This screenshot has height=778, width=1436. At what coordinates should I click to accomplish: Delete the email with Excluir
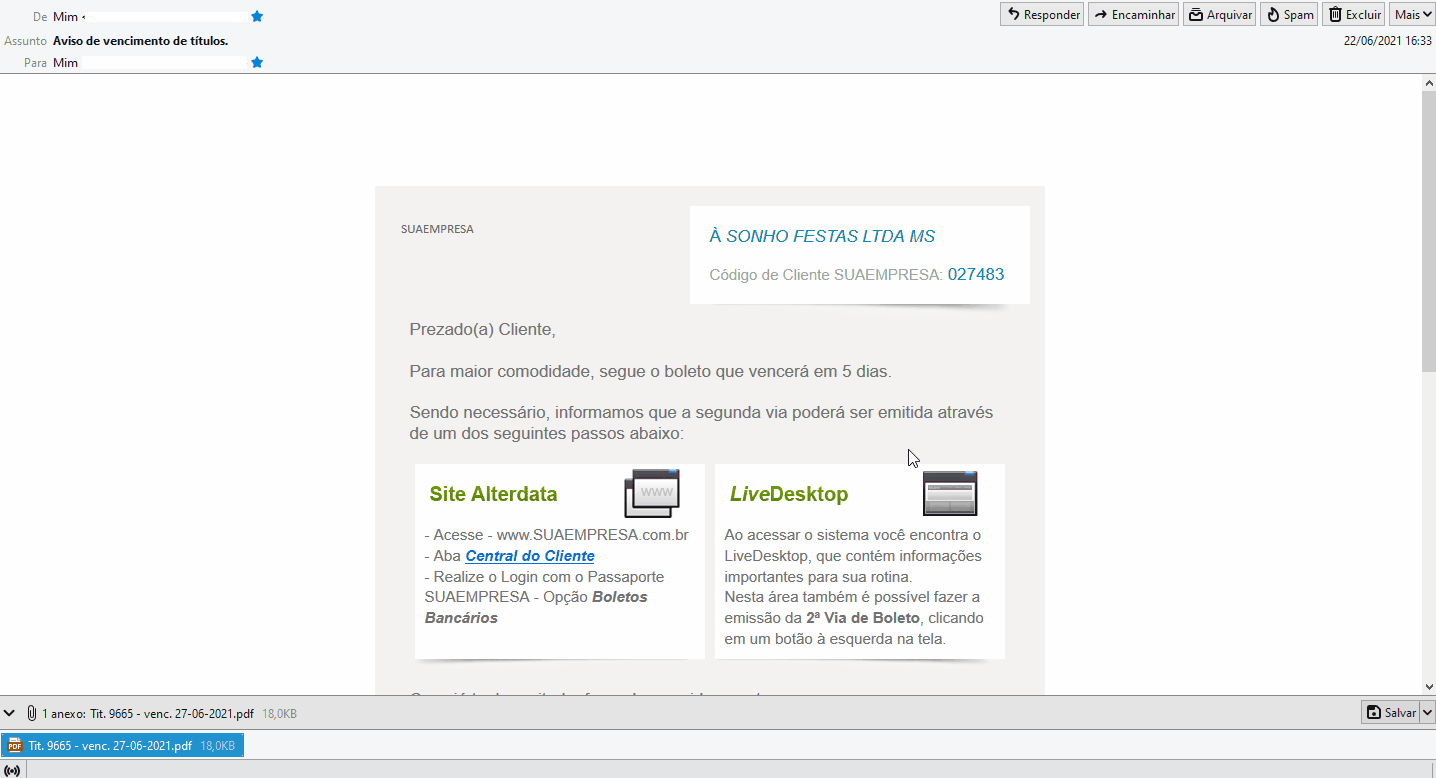tap(1354, 15)
